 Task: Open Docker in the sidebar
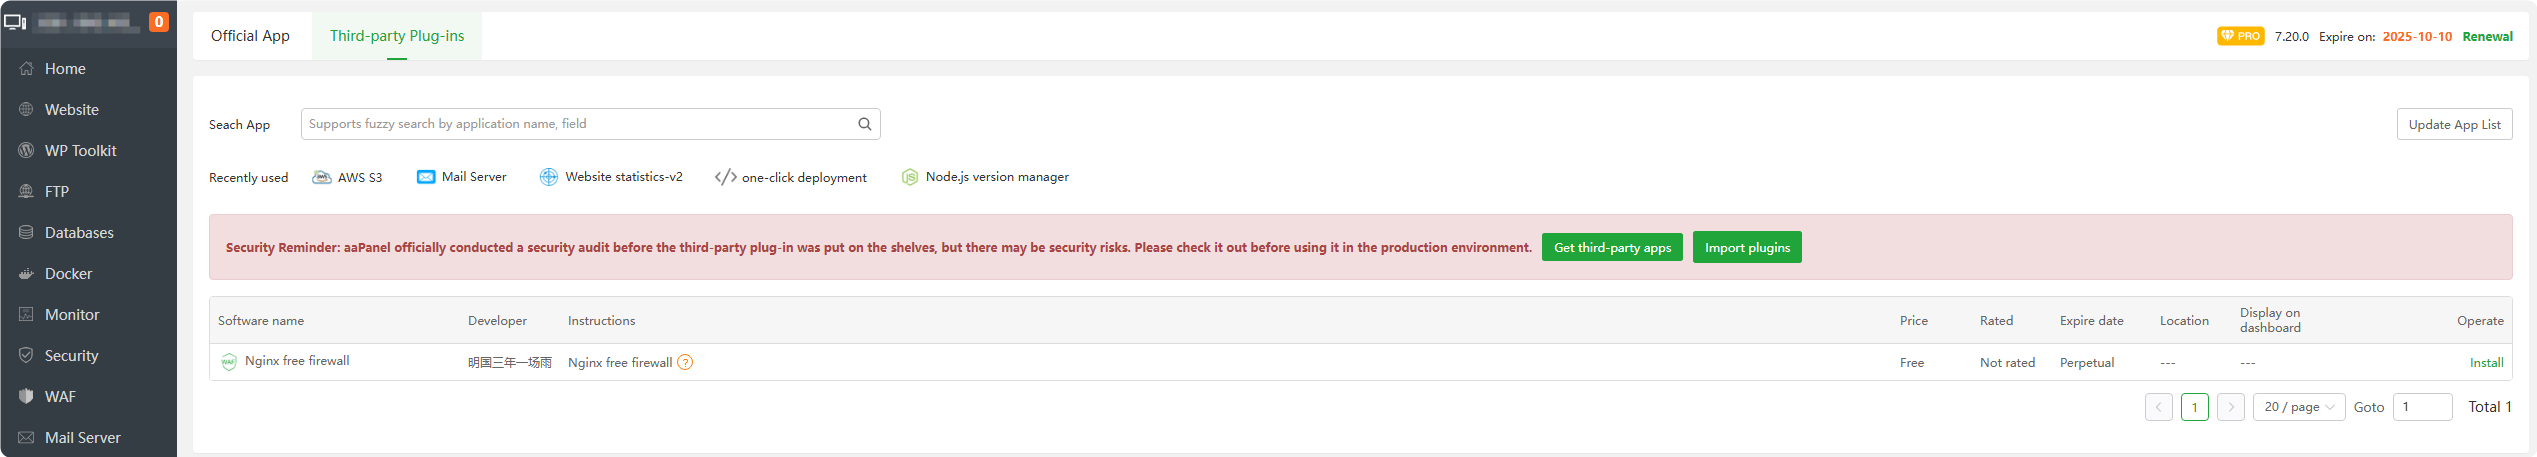click(x=68, y=274)
